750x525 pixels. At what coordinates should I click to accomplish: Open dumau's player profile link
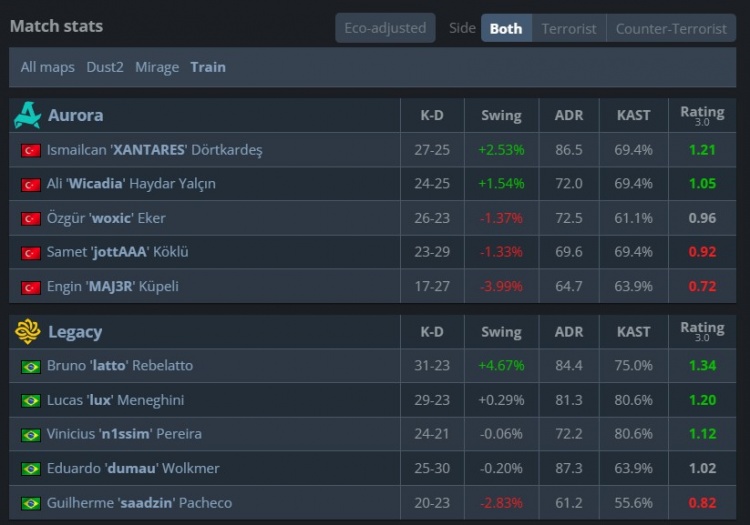[x=132, y=468]
